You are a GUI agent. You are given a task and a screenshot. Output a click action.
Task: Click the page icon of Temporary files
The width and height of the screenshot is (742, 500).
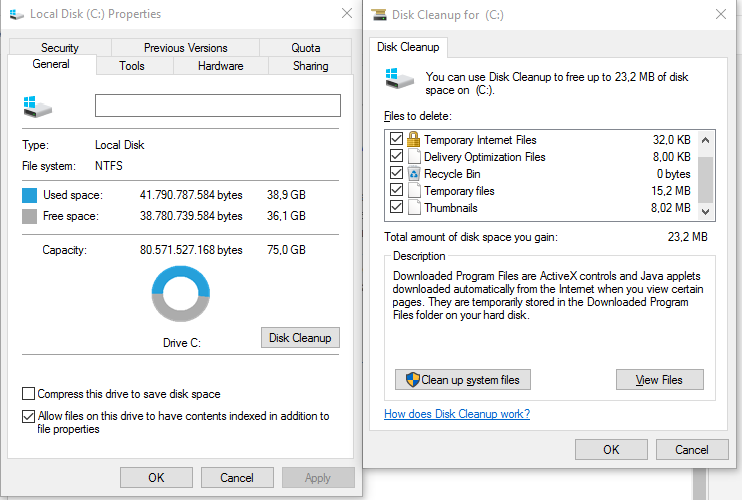(414, 191)
